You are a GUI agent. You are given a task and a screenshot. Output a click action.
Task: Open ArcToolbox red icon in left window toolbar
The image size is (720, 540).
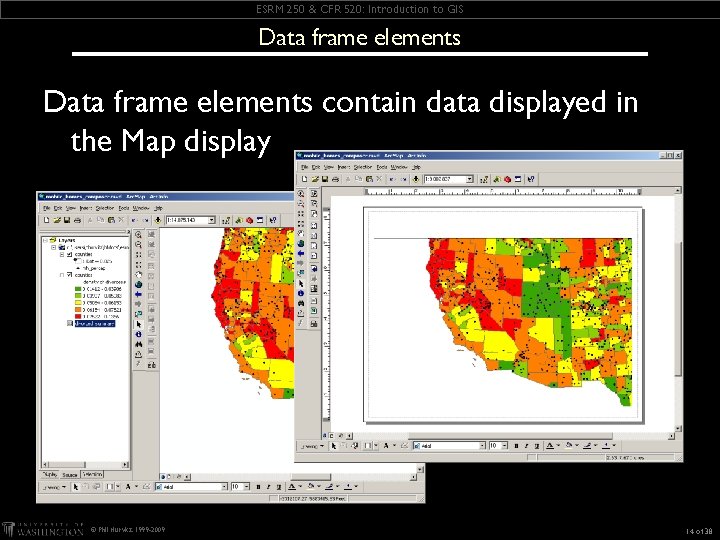pyautogui.click(x=249, y=220)
